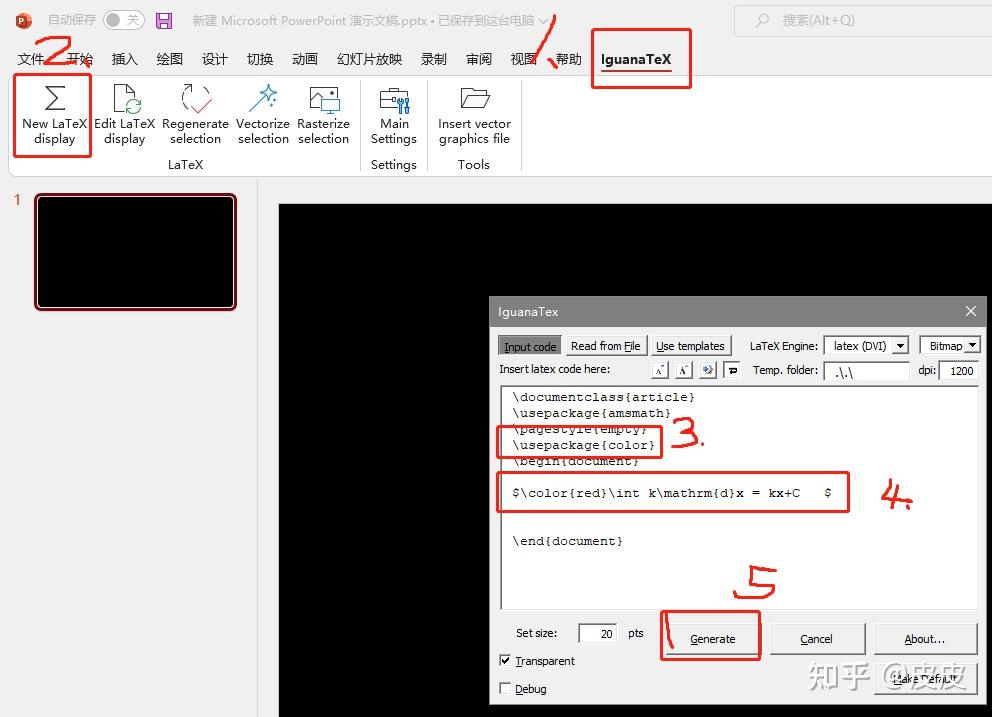Click the \end{document} line

click(x=567, y=541)
